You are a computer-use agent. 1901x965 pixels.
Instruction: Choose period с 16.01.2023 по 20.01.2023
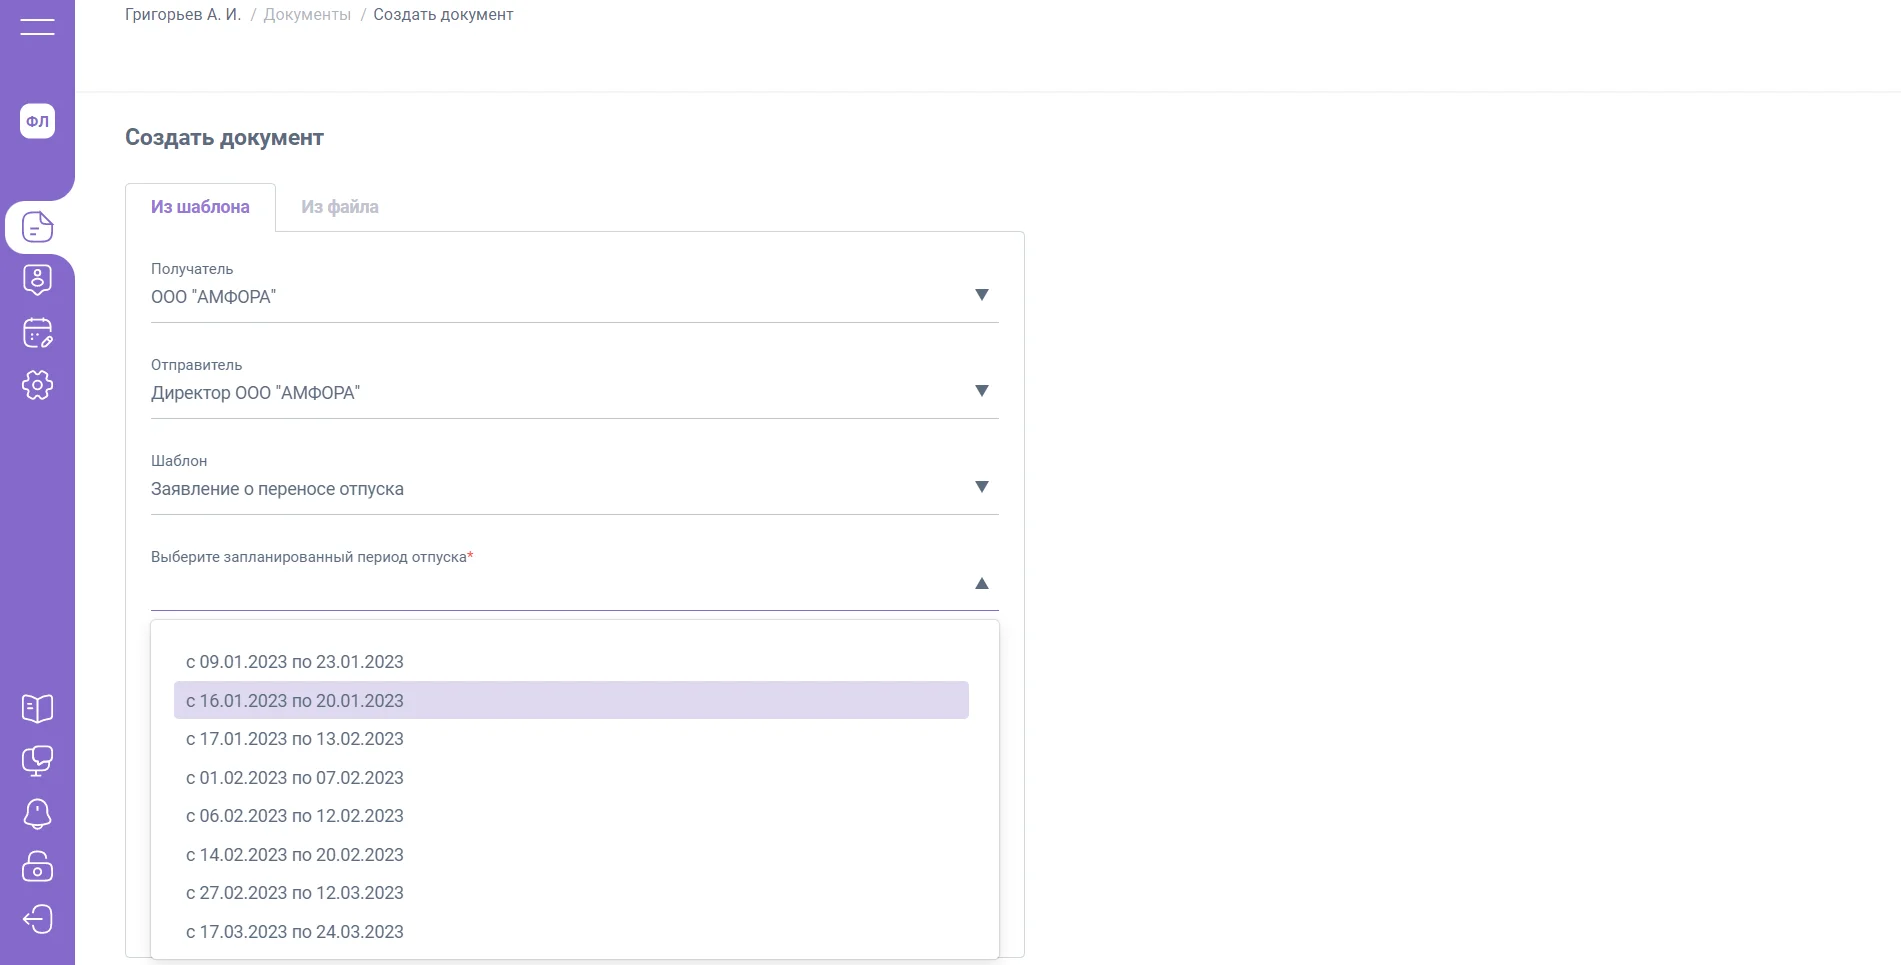point(295,701)
